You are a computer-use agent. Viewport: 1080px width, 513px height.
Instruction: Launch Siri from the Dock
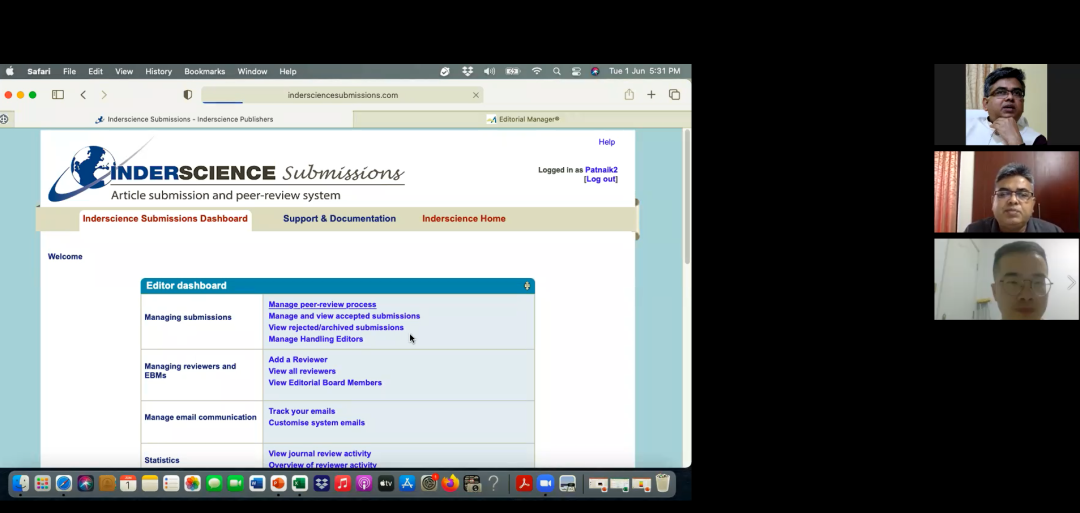(x=85, y=483)
